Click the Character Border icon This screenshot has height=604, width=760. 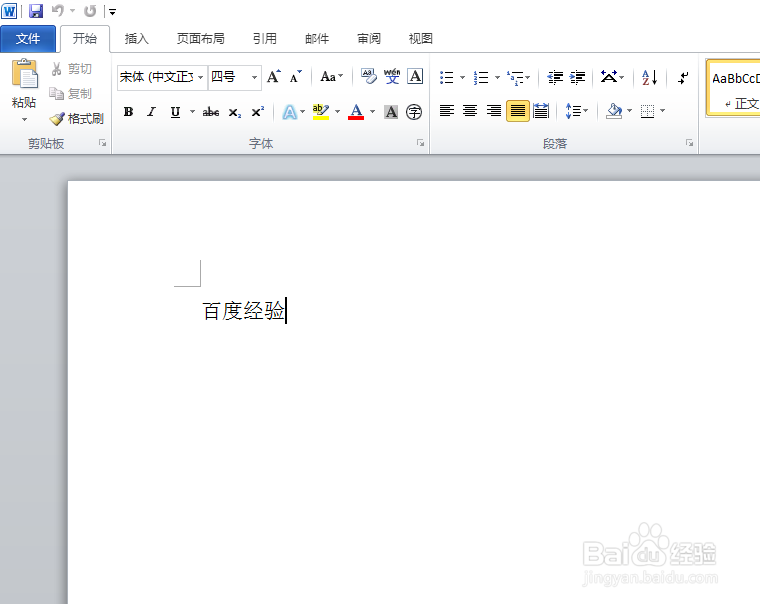point(415,77)
